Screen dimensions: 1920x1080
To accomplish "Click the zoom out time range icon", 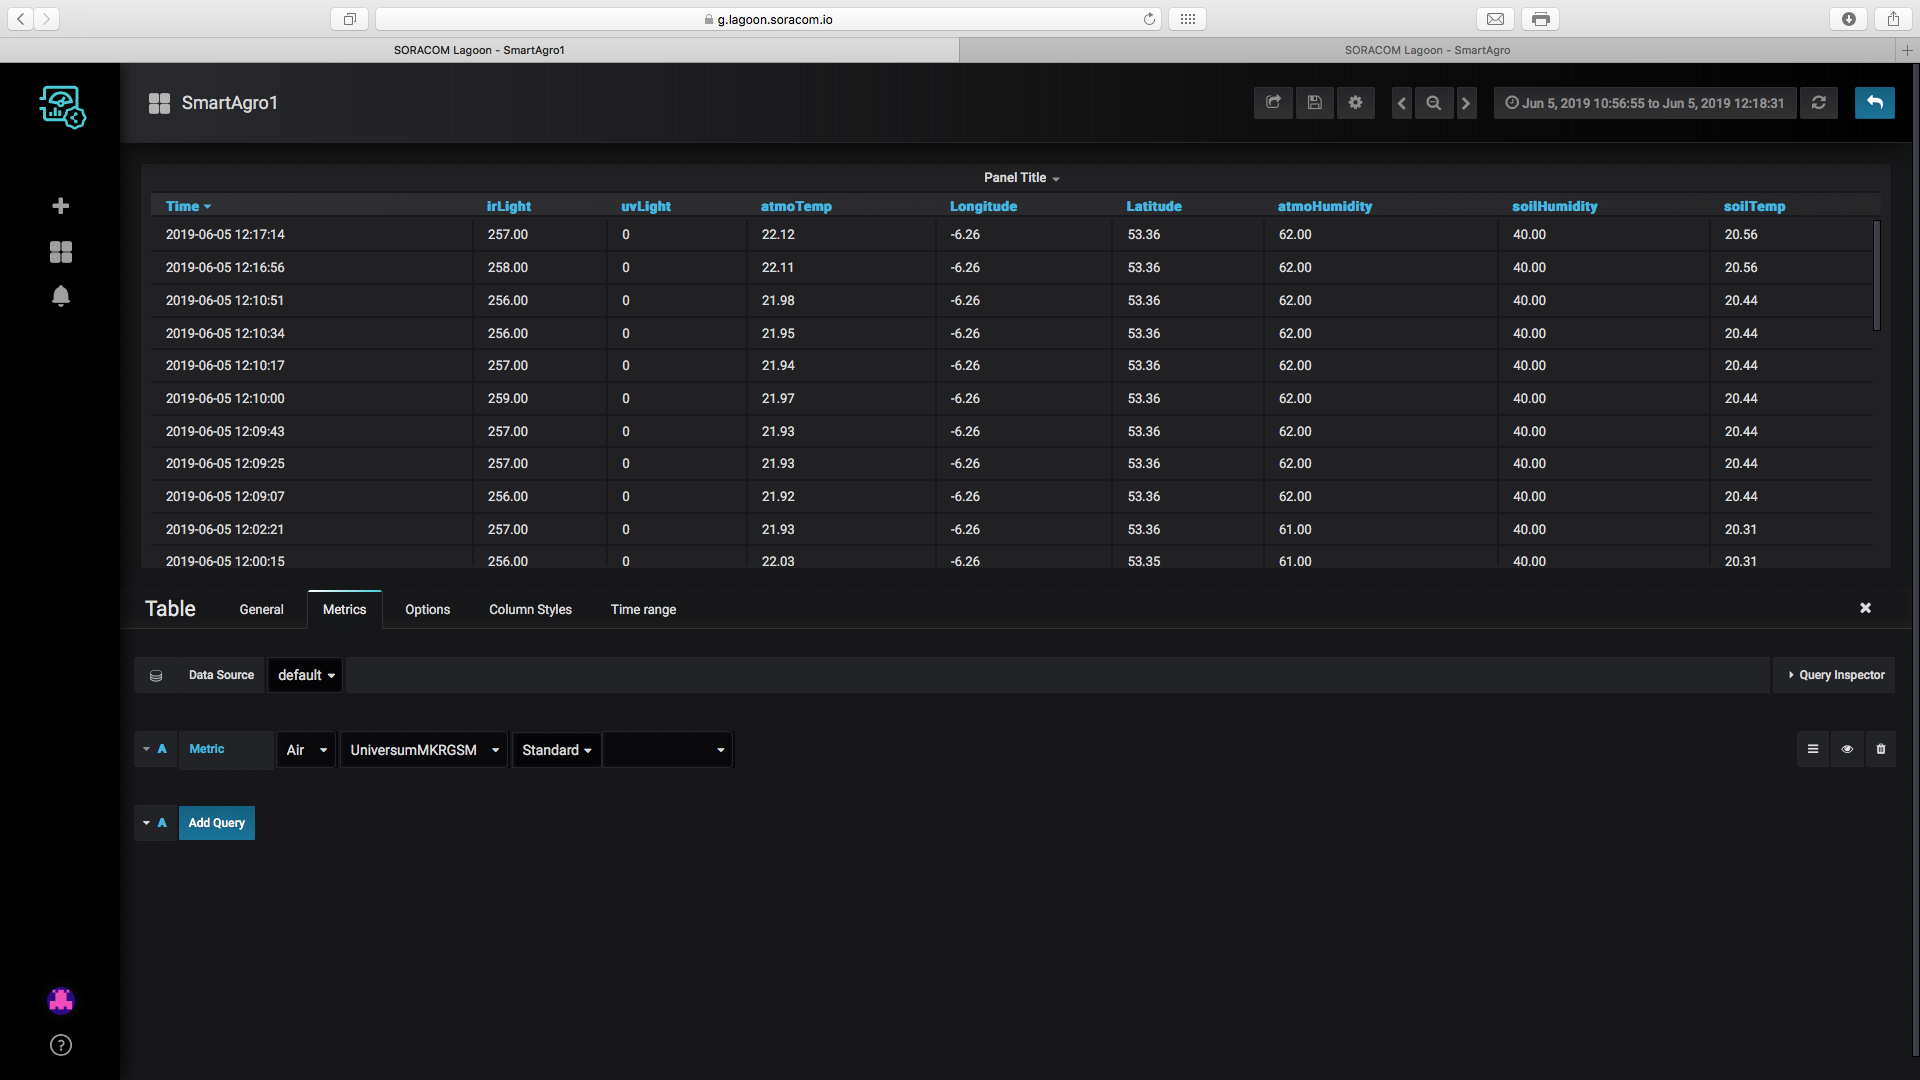I will click(x=1434, y=103).
